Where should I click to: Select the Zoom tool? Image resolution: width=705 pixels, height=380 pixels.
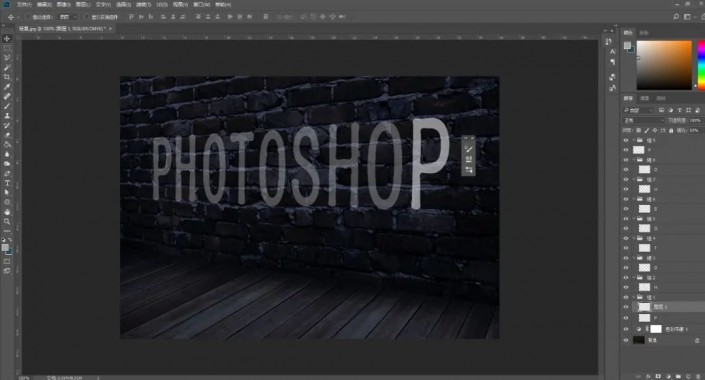[7, 221]
